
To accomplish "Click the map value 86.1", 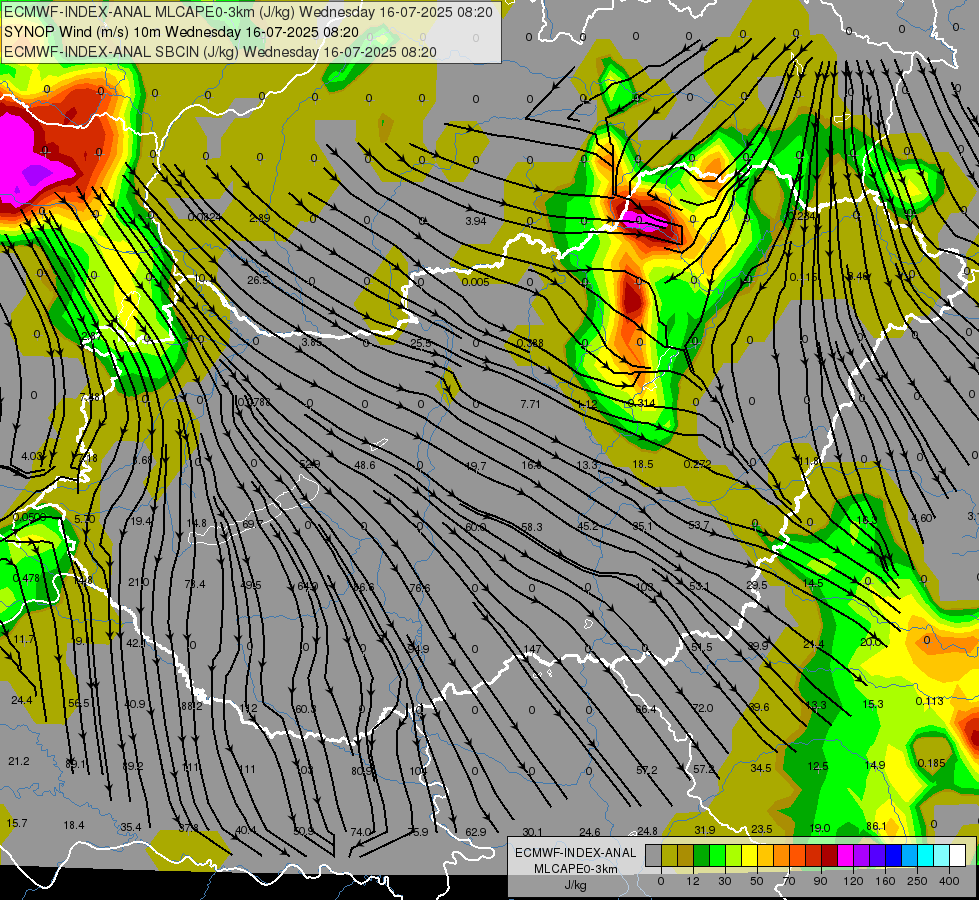I will [x=876, y=826].
